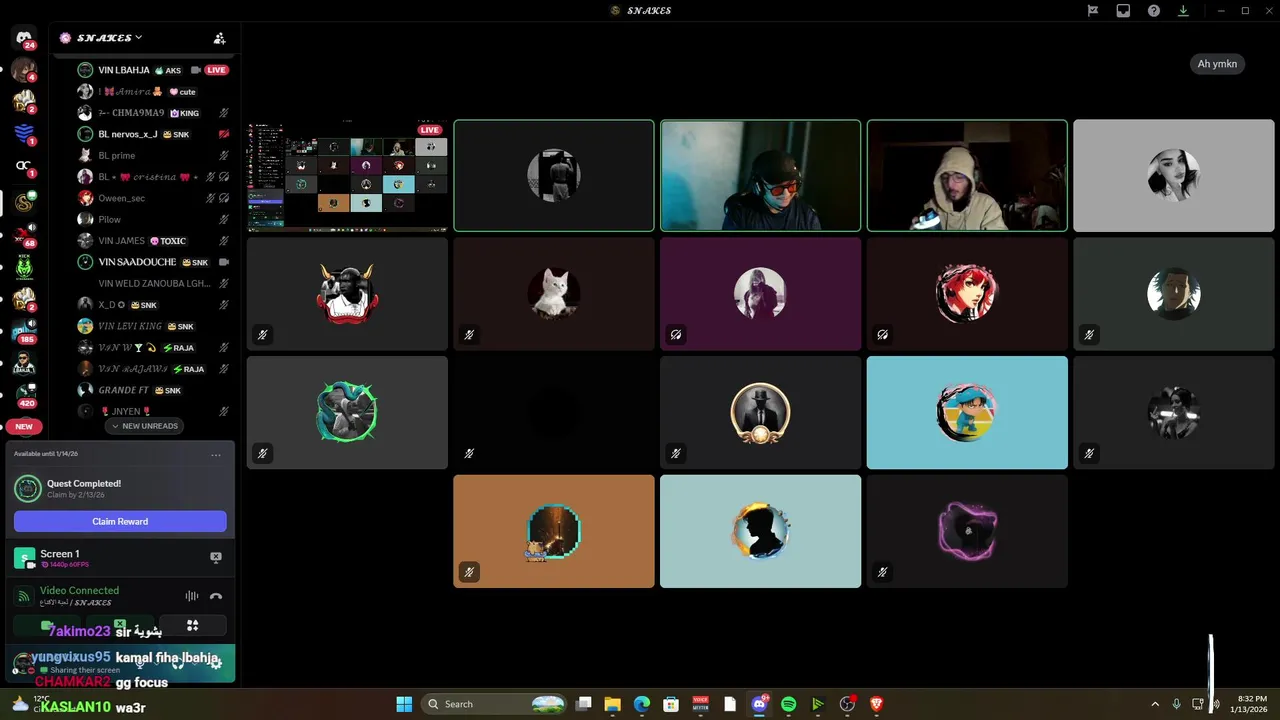Open Discord from the taskbar
This screenshot has height=720, width=1280.
(759, 704)
